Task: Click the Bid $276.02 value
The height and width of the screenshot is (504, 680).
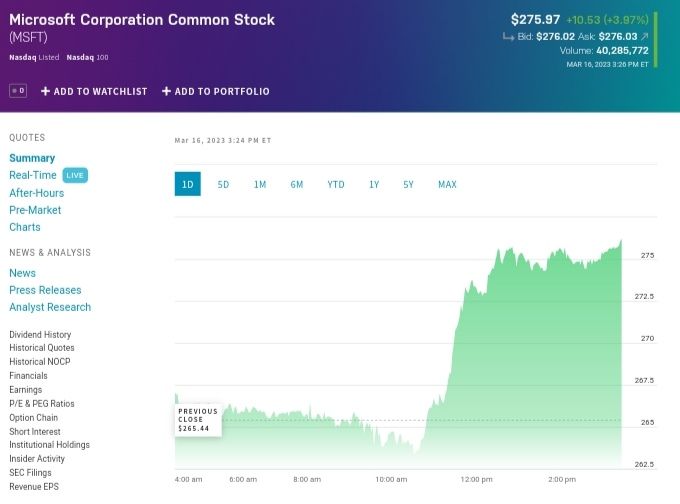Action: pyautogui.click(x=556, y=36)
